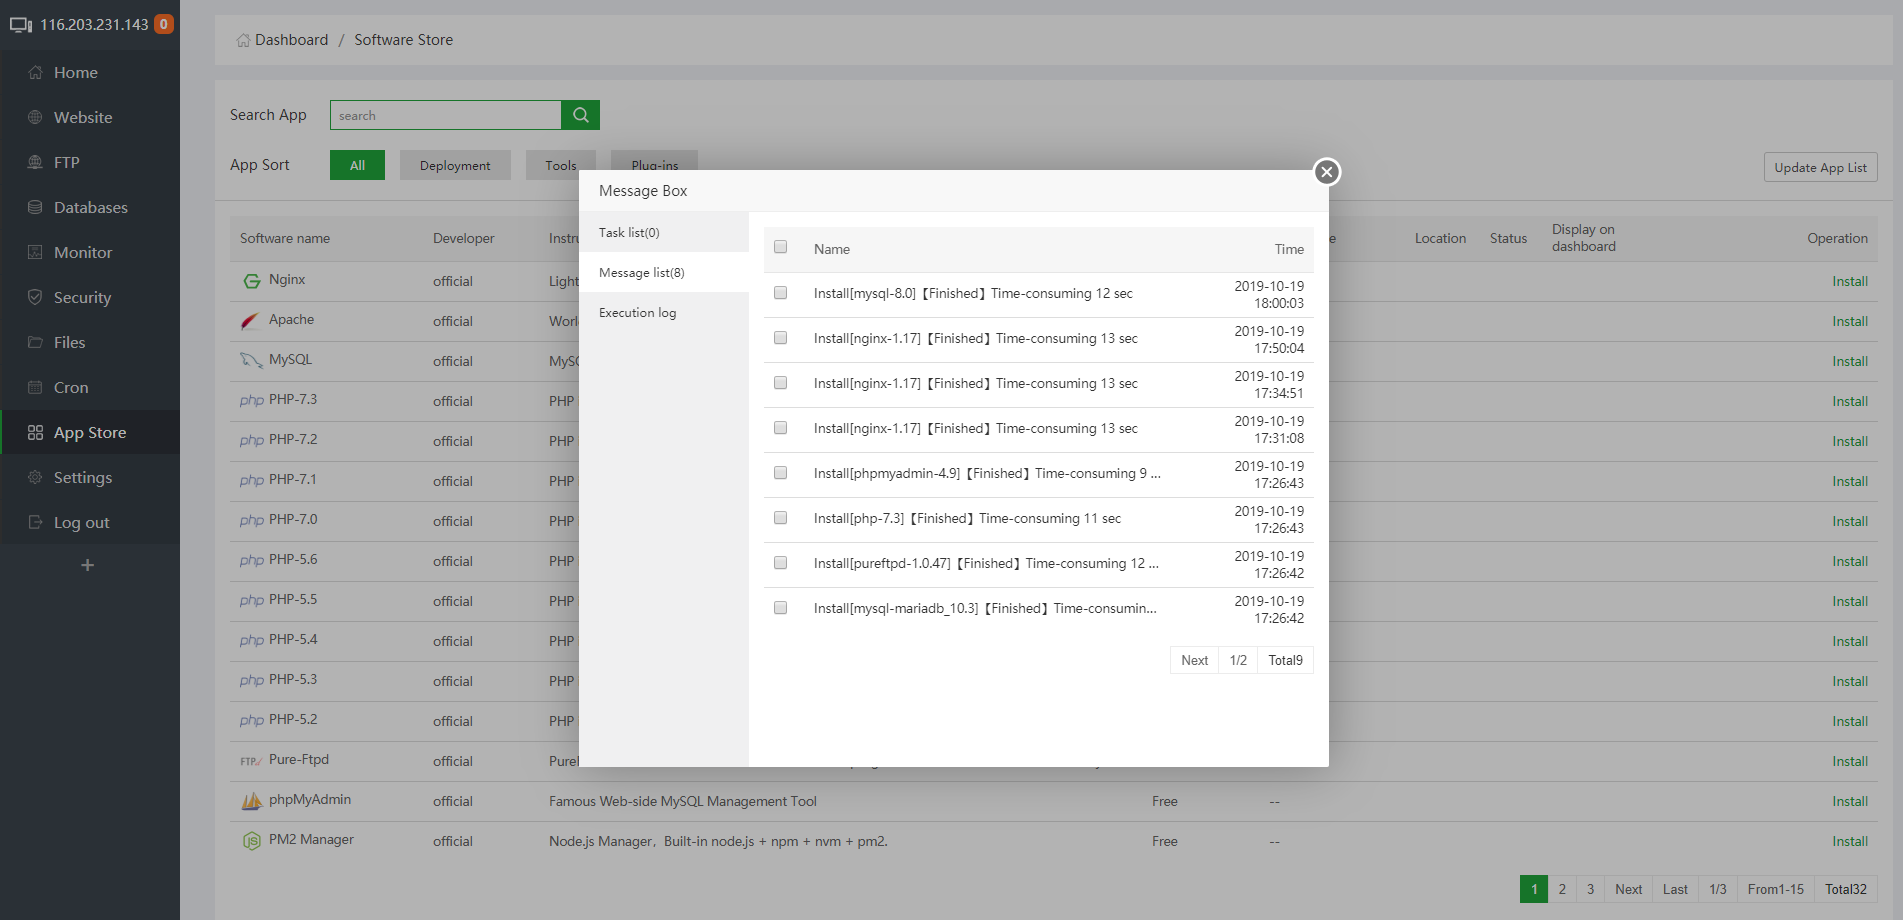
Task: Close the Message Box dialog
Action: pos(1327,172)
